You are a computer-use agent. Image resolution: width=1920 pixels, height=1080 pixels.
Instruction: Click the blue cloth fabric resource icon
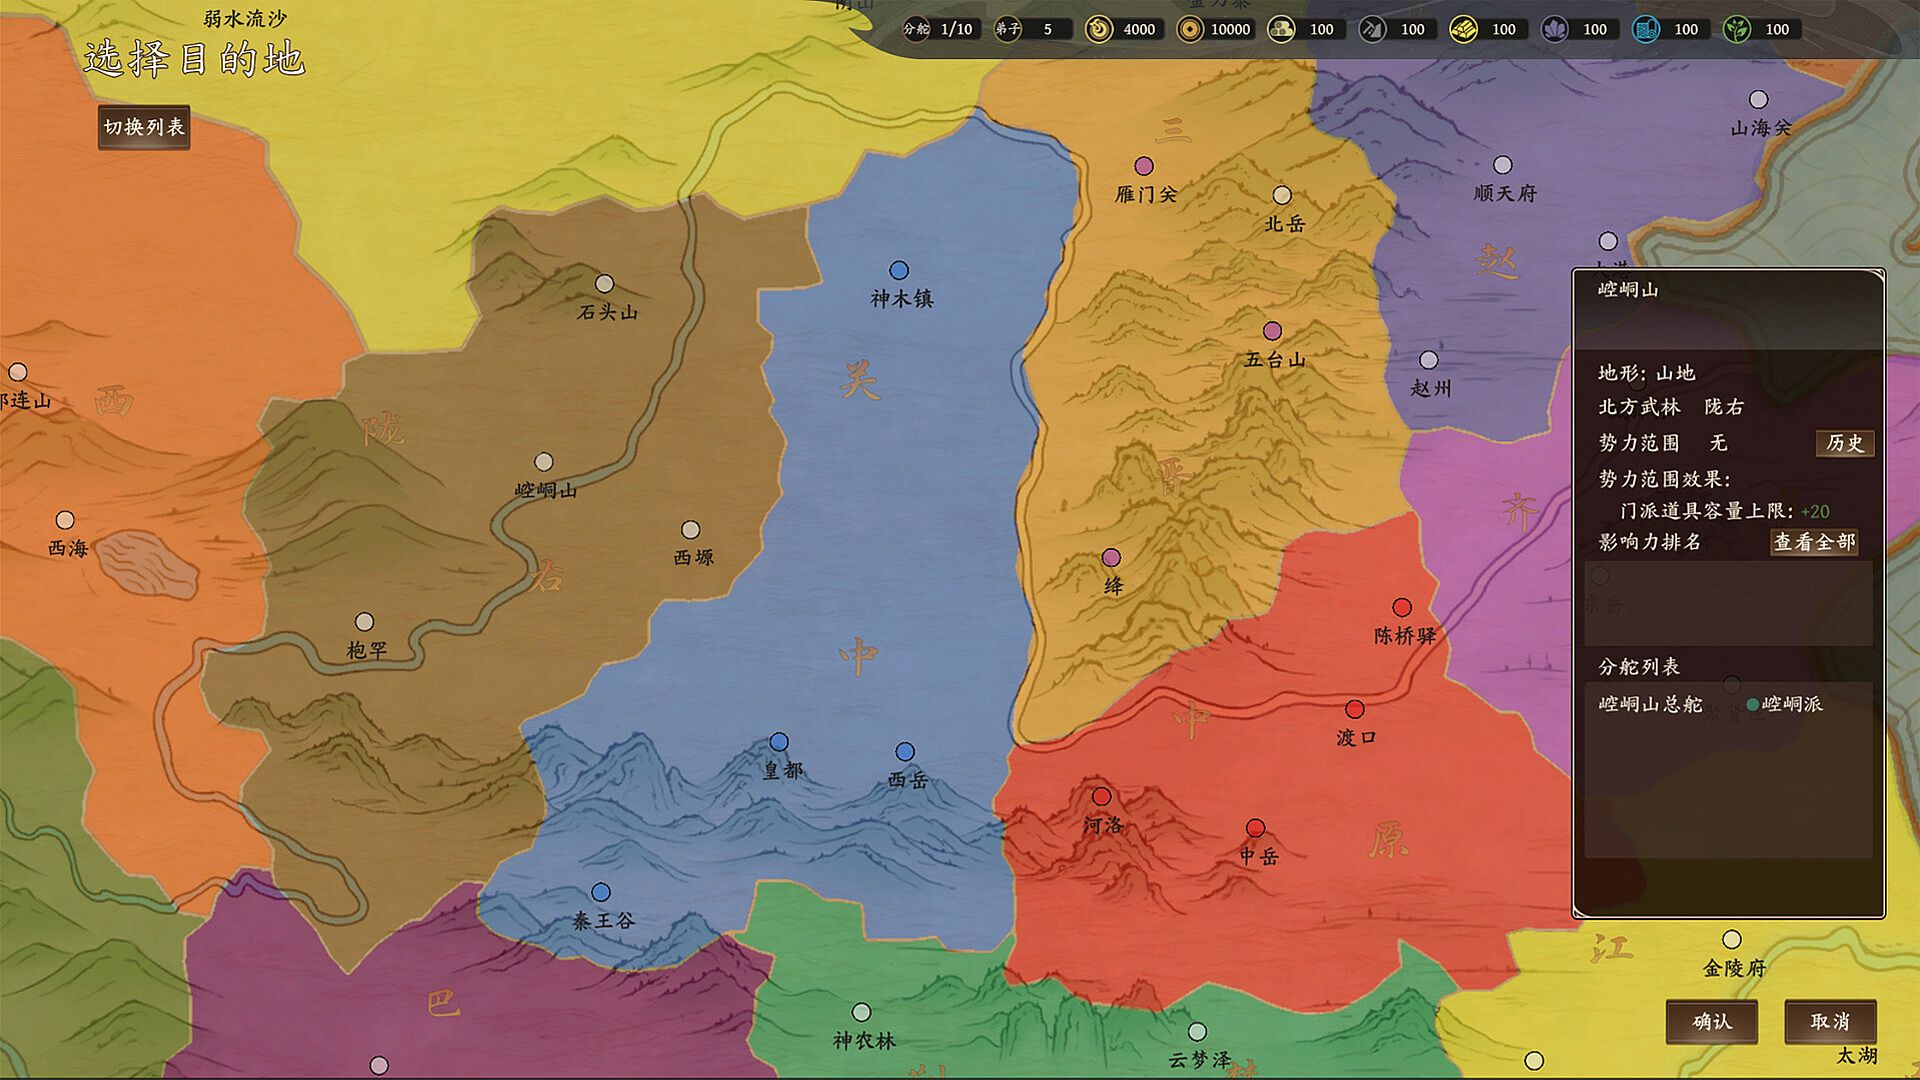(x=1645, y=29)
